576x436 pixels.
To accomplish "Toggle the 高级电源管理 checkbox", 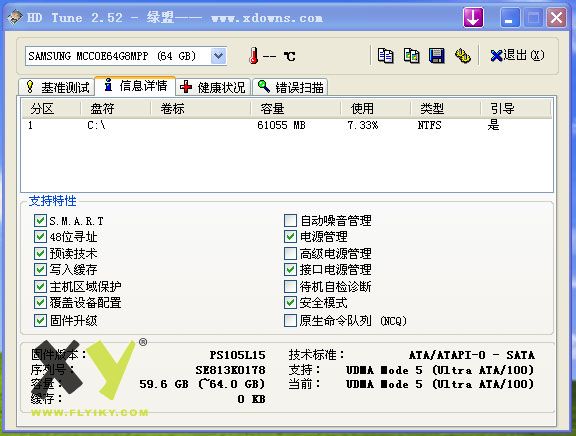I will 290,253.
